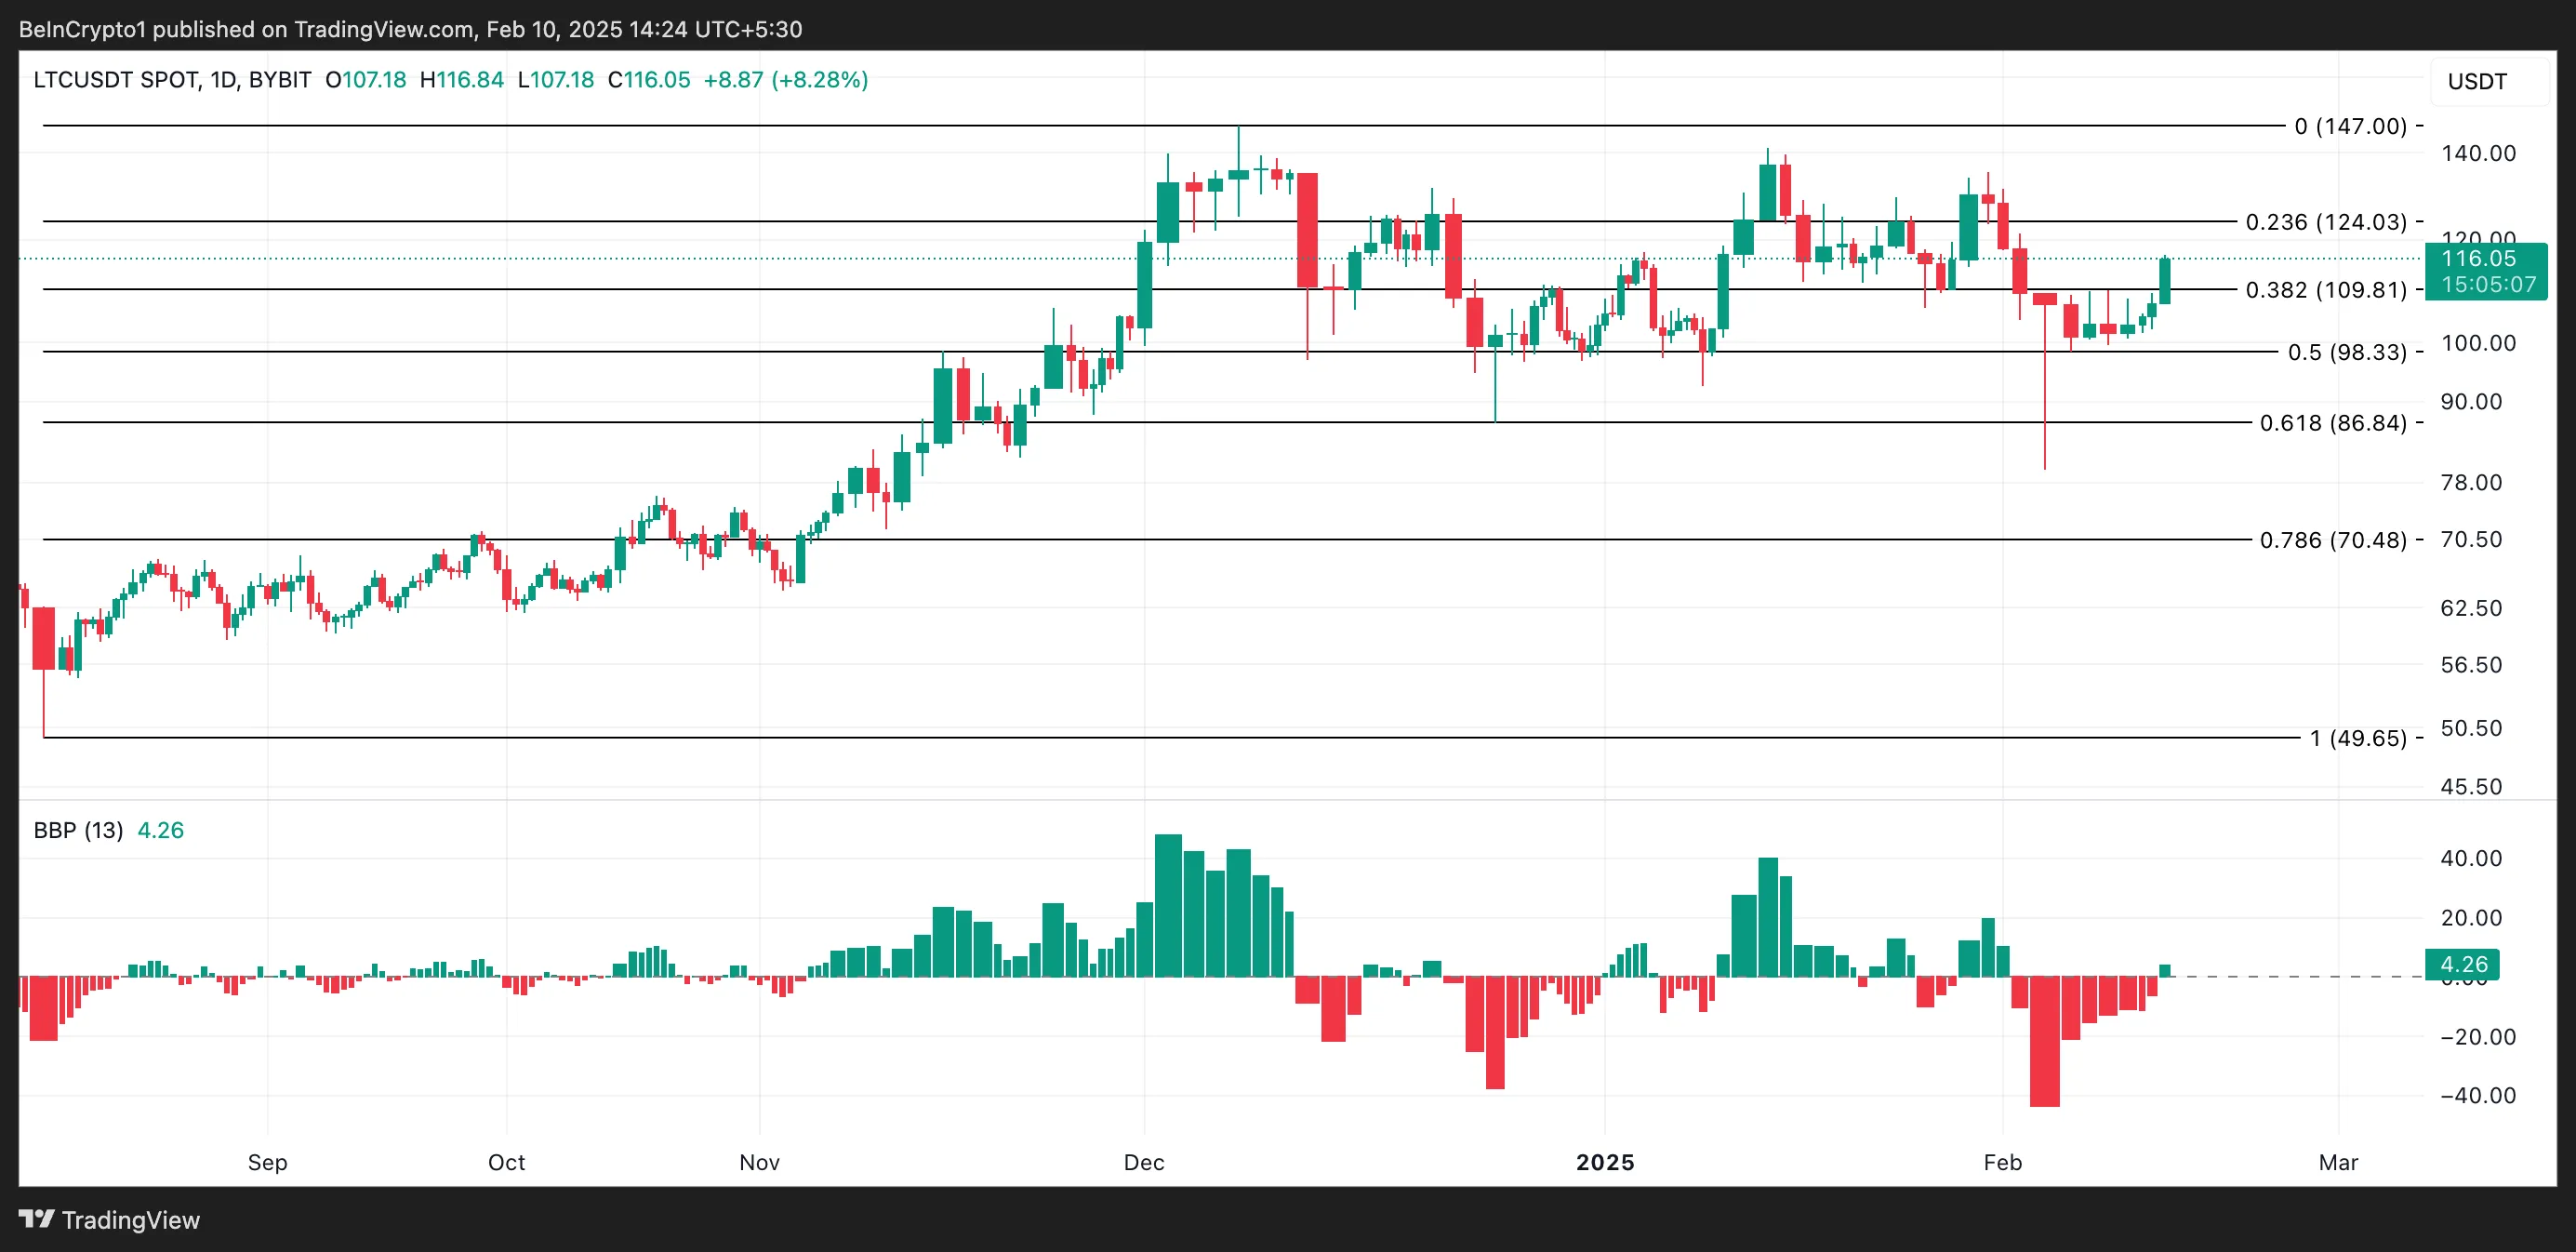Image resolution: width=2576 pixels, height=1252 pixels.
Task: Click the Dec label on time axis
Action: [x=1143, y=1162]
